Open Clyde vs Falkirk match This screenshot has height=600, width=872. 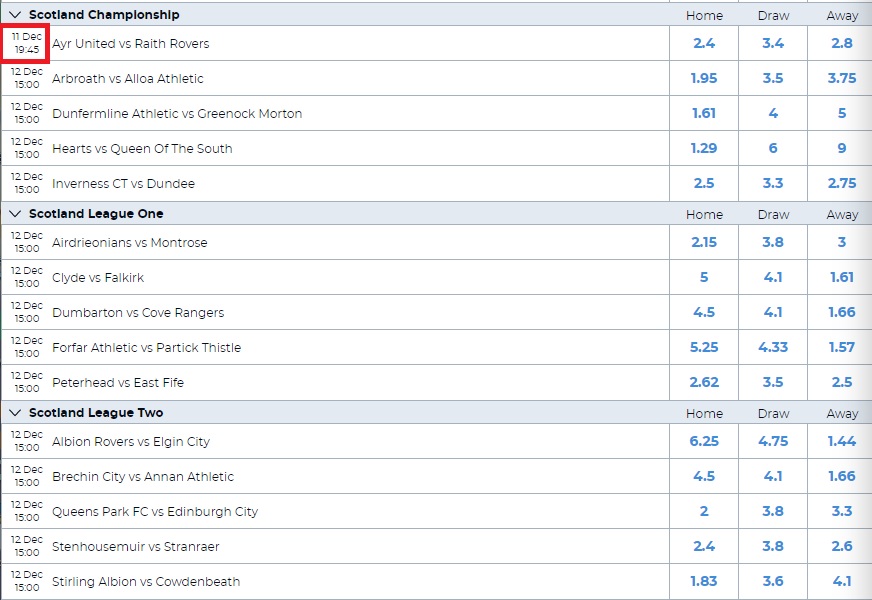(x=98, y=277)
